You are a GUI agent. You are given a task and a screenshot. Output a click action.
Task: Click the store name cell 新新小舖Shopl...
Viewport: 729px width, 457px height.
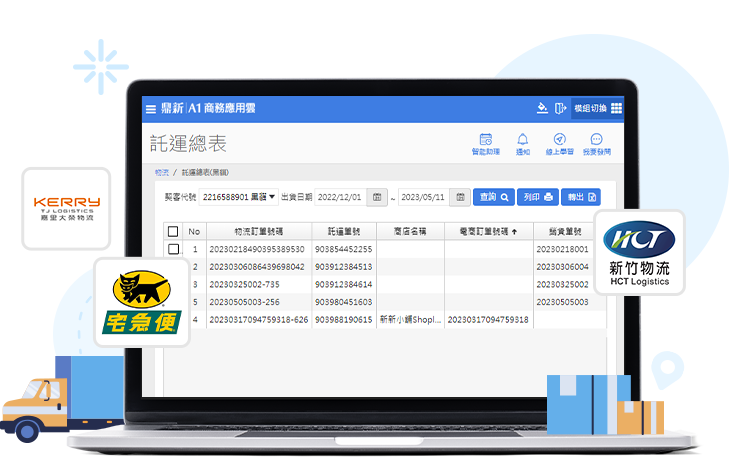(x=410, y=320)
